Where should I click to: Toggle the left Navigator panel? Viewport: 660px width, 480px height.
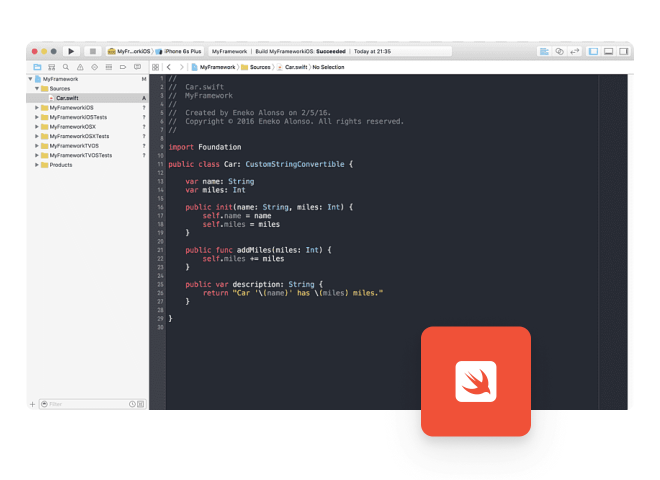coord(593,51)
